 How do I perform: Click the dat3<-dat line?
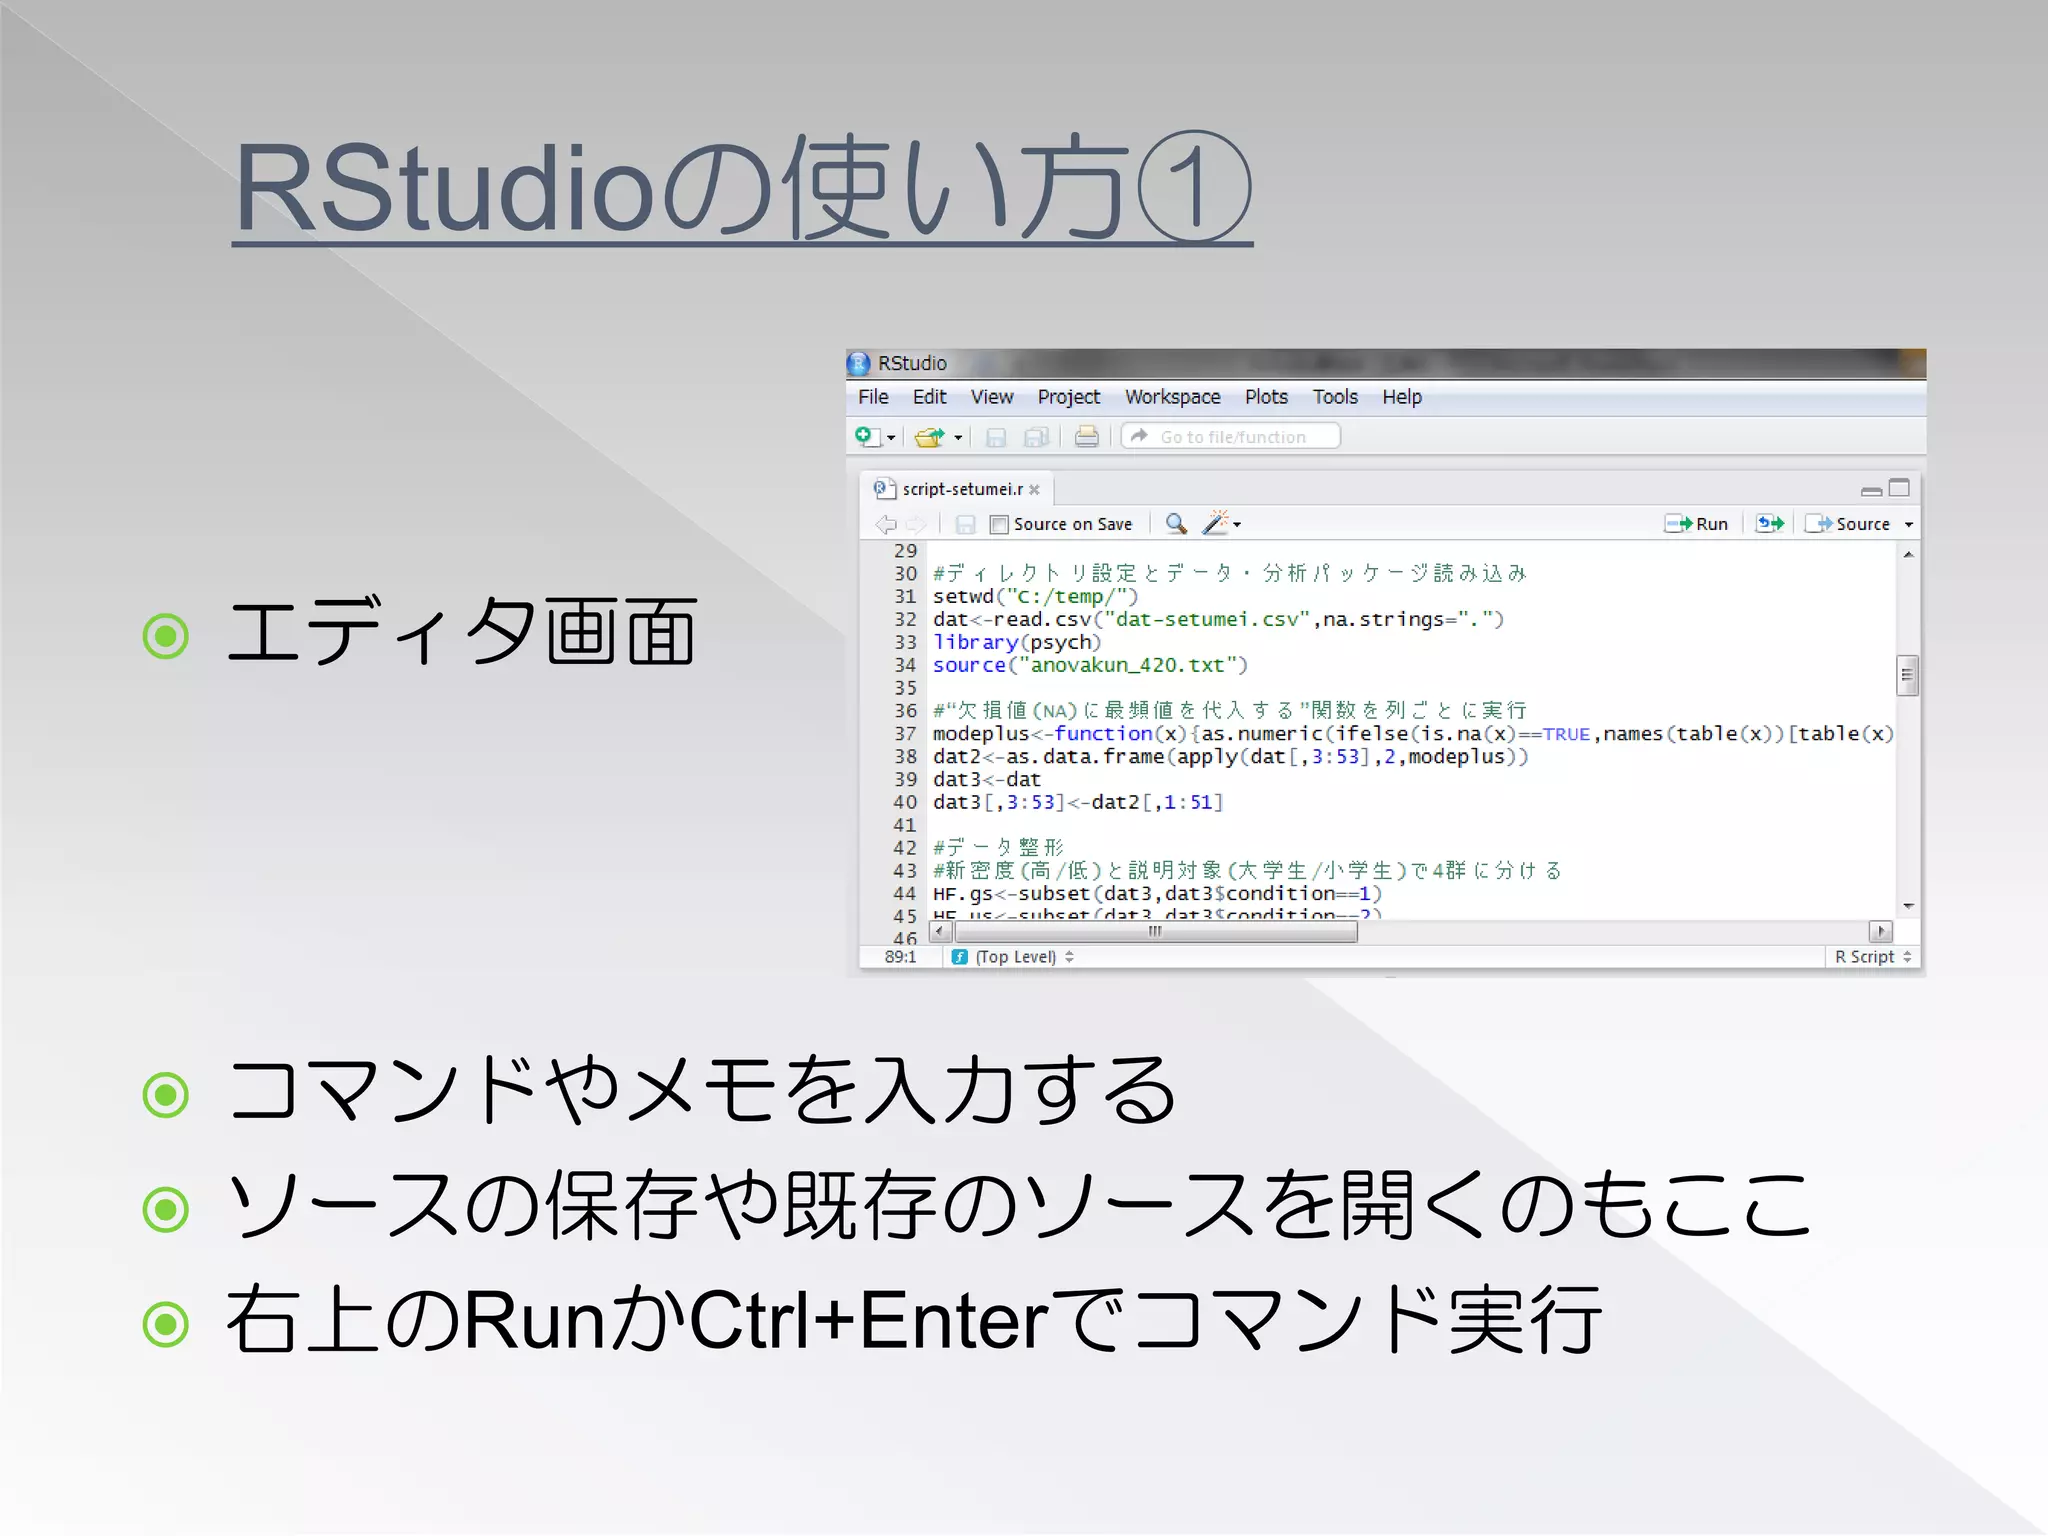[986, 780]
